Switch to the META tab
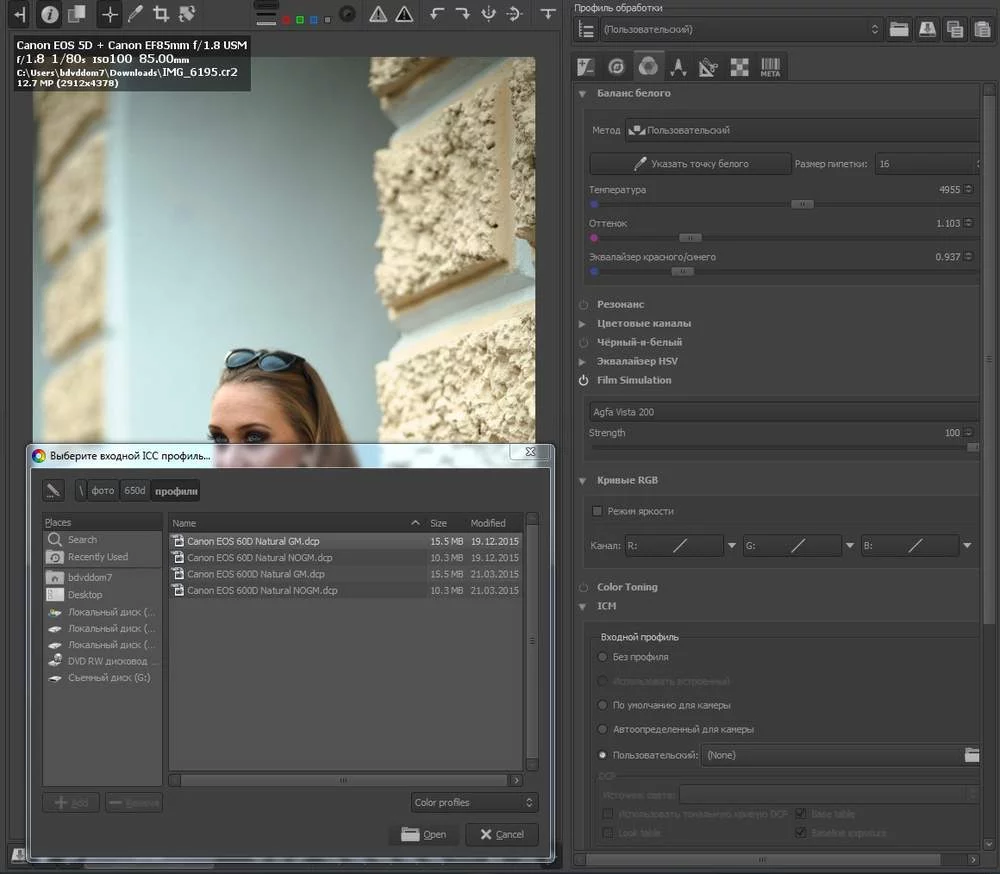 770,67
